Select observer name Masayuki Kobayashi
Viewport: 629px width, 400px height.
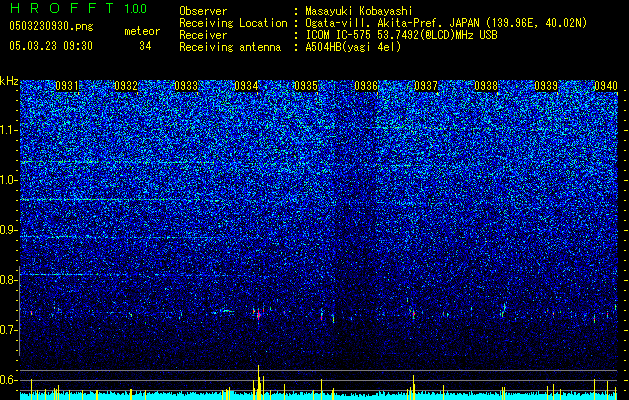[x=359, y=11]
